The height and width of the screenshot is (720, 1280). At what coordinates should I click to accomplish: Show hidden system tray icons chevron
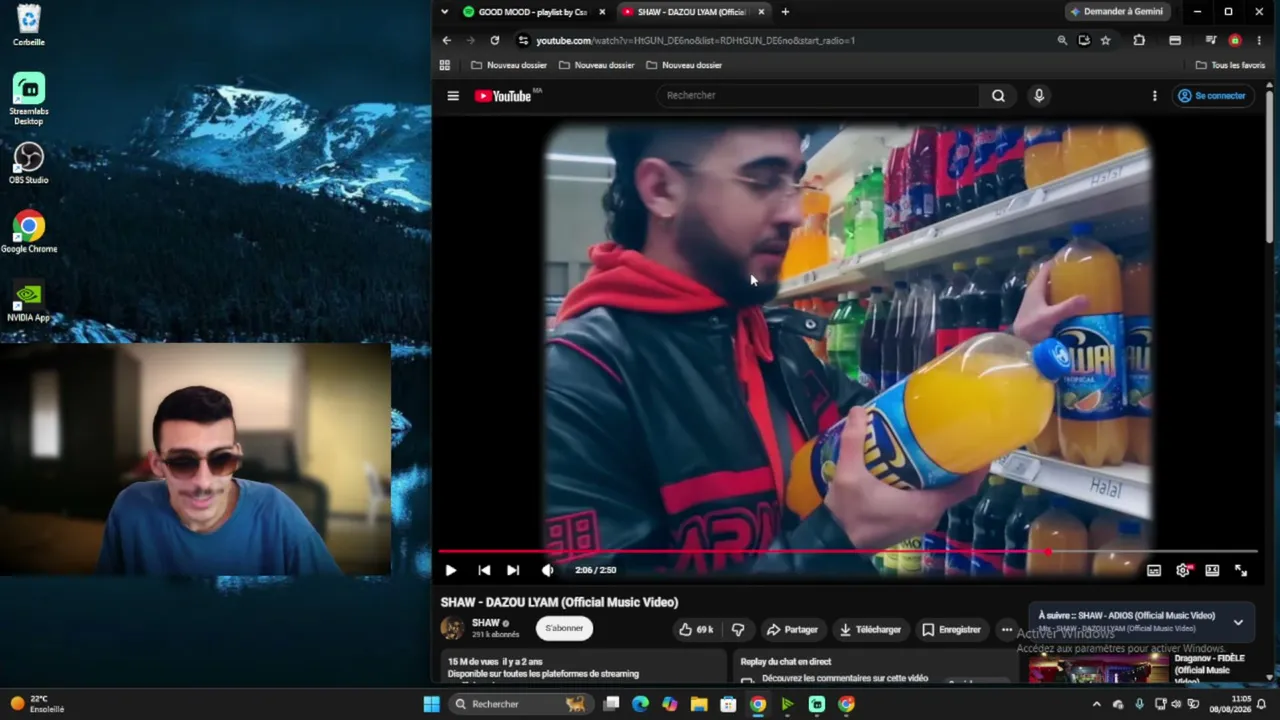coord(1096,704)
